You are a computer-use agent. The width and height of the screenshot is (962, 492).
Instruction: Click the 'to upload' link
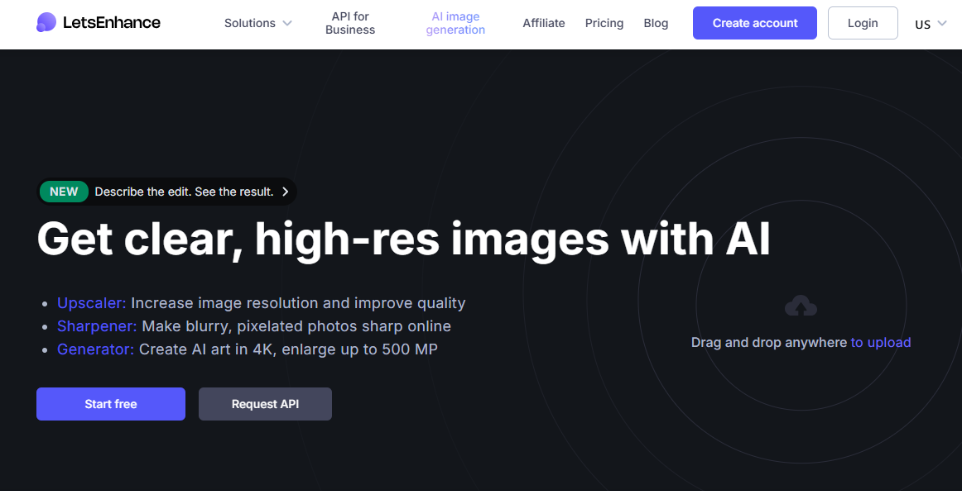point(880,342)
